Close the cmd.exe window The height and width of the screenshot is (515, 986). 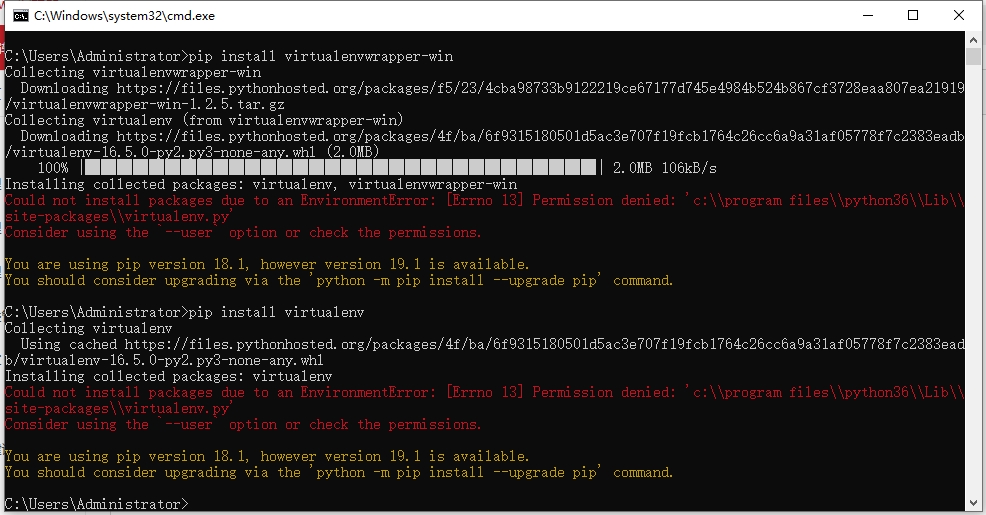click(x=959, y=16)
